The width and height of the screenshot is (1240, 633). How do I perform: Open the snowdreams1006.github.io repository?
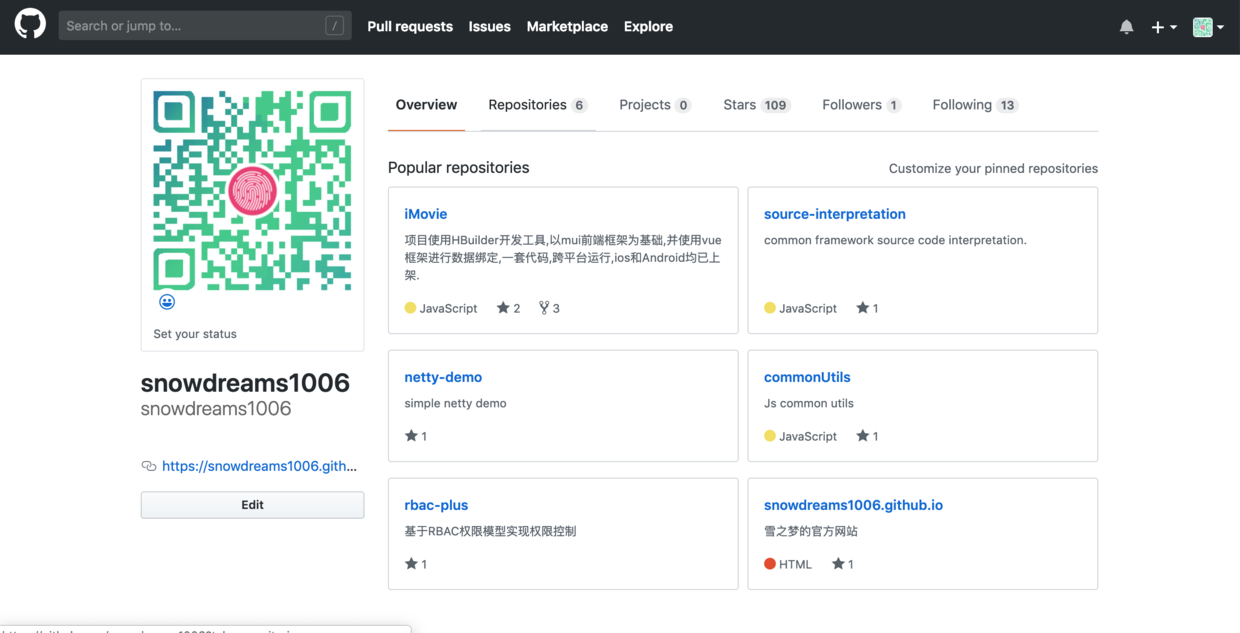coord(853,505)
